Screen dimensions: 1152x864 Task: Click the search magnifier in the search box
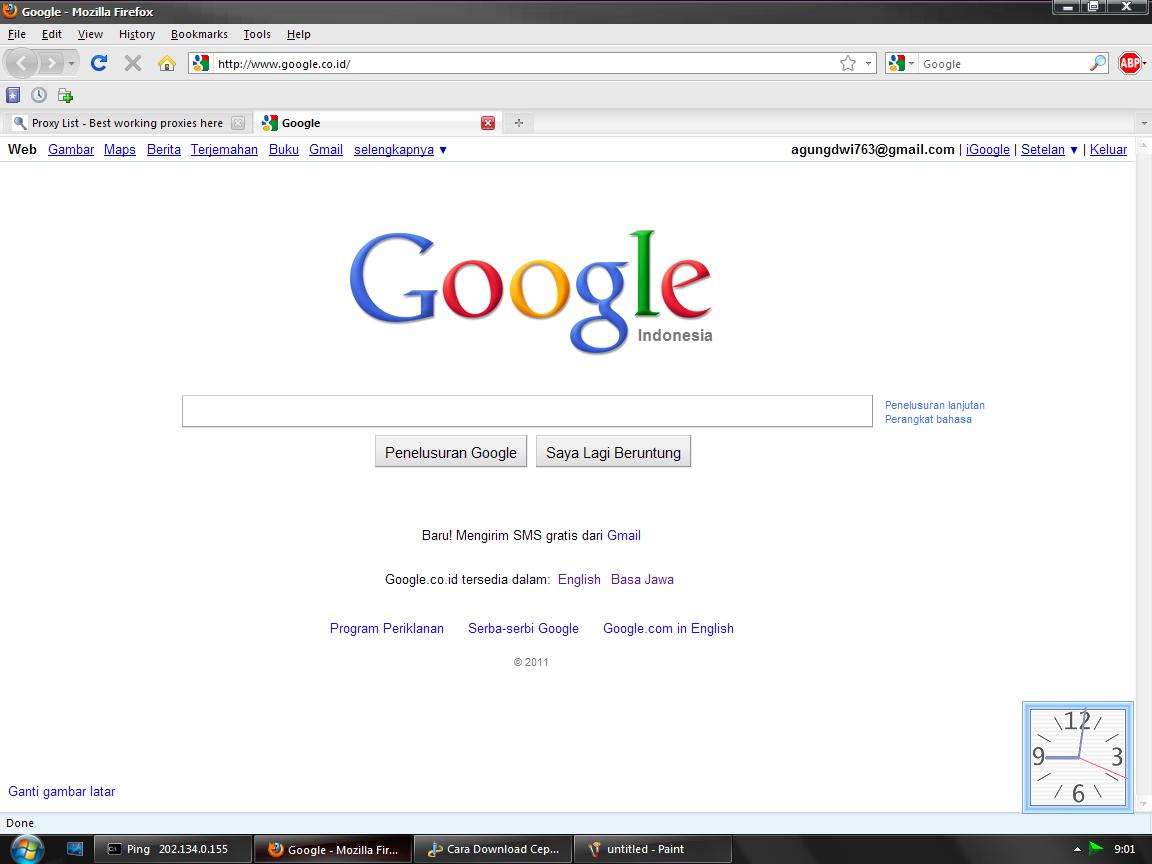point(1098,63)
